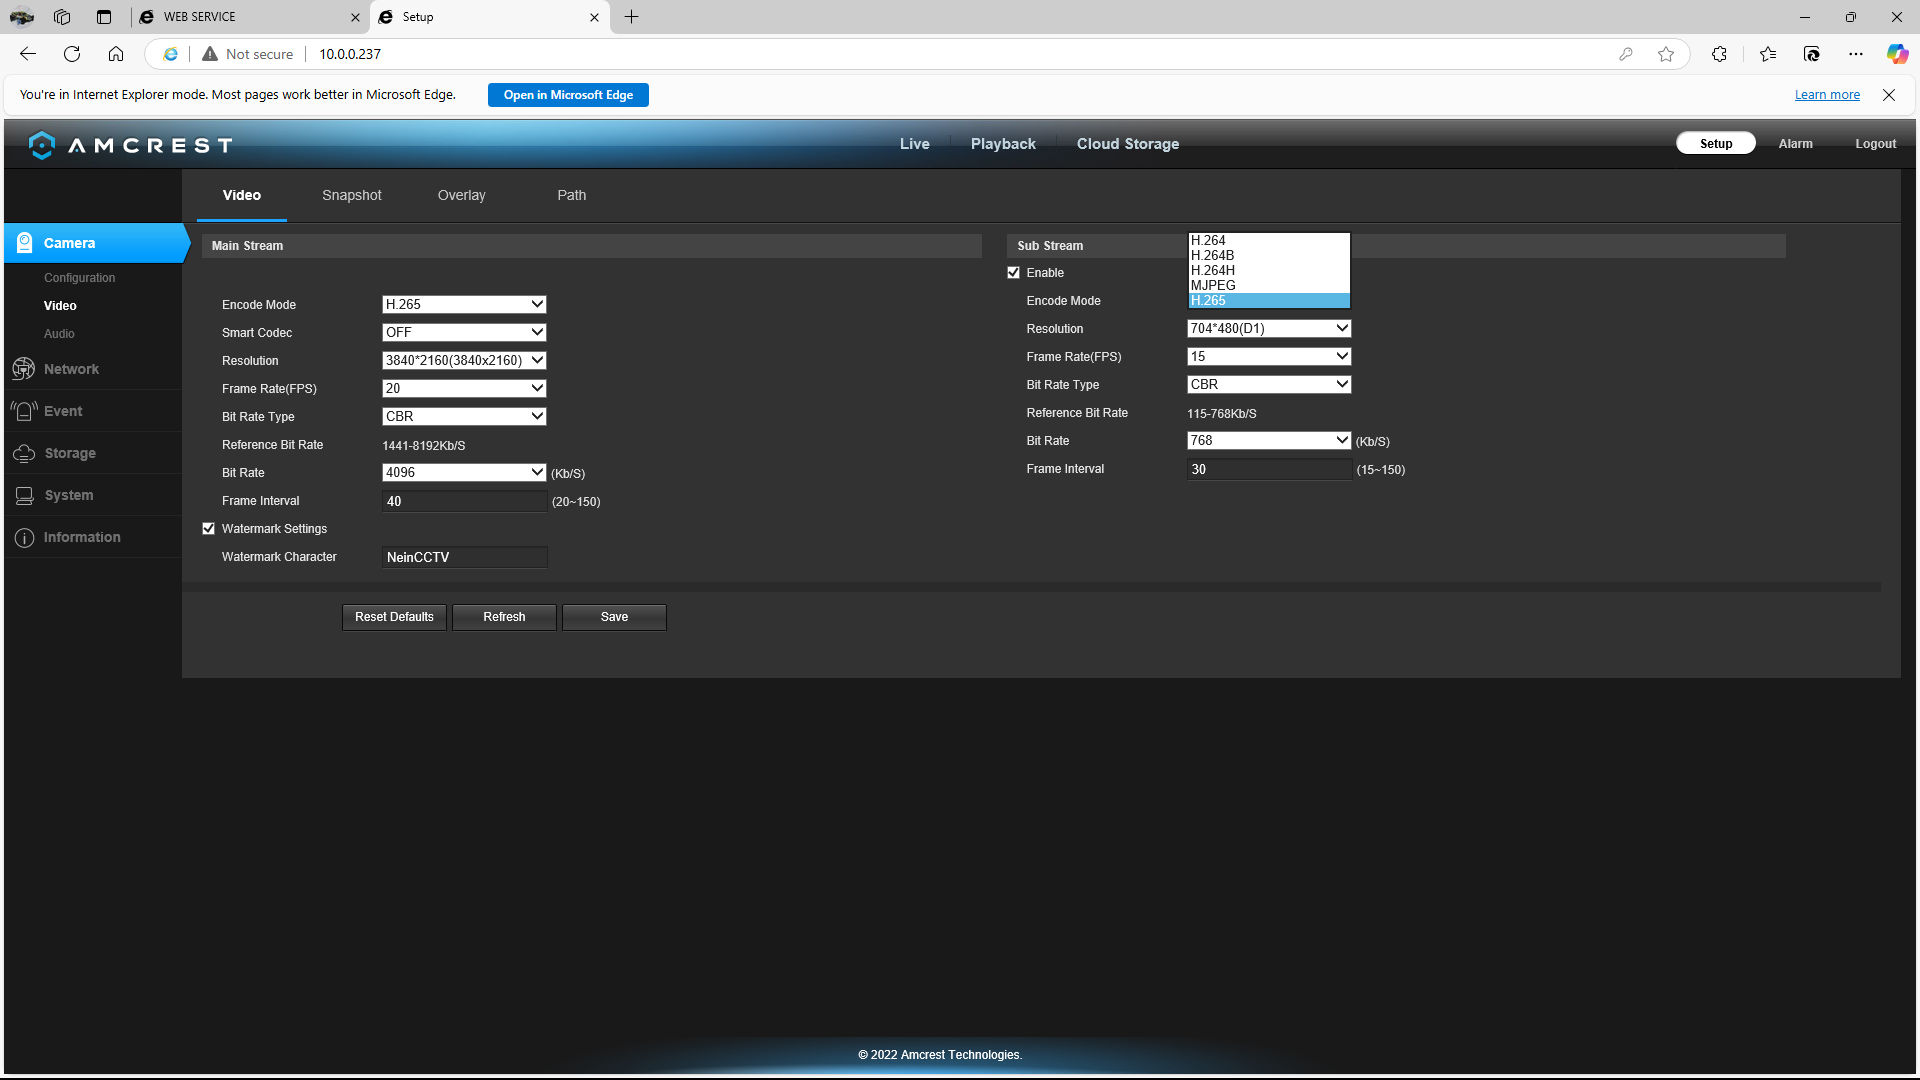
Task: Open the Storage cloud icon in sidebar
Action: 24,453
